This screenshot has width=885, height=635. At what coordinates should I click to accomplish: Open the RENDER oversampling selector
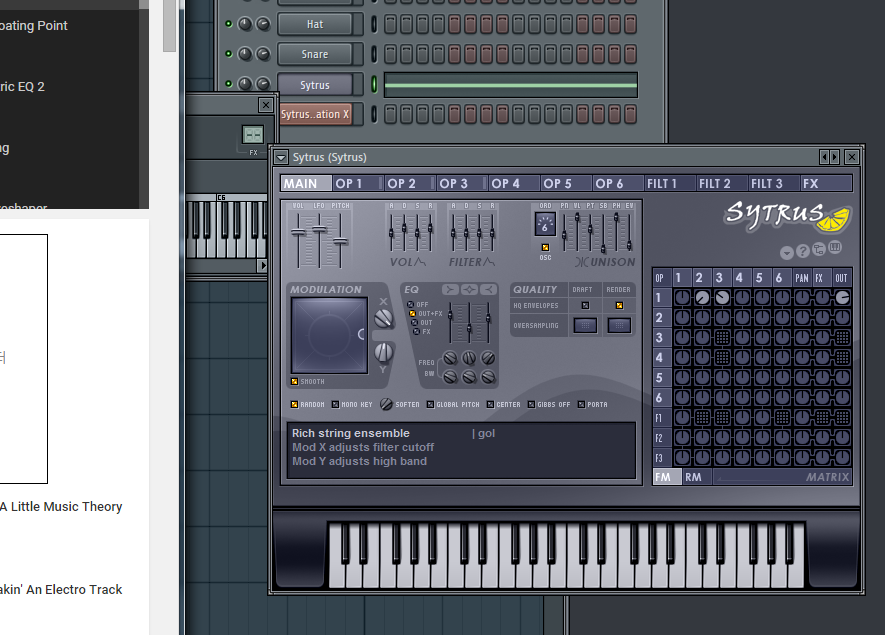619,325
